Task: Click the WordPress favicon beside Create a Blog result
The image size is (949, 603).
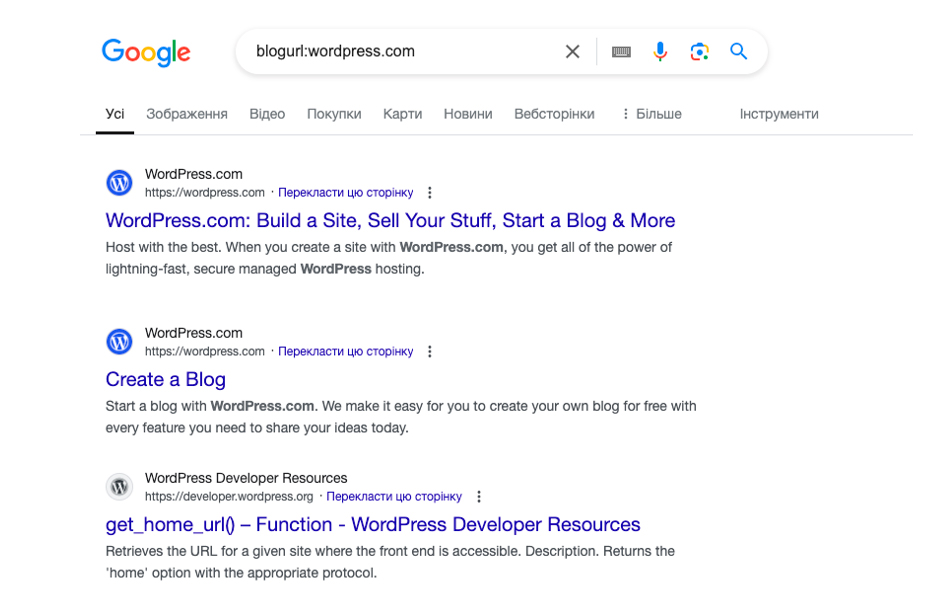Action: [119, 341]
